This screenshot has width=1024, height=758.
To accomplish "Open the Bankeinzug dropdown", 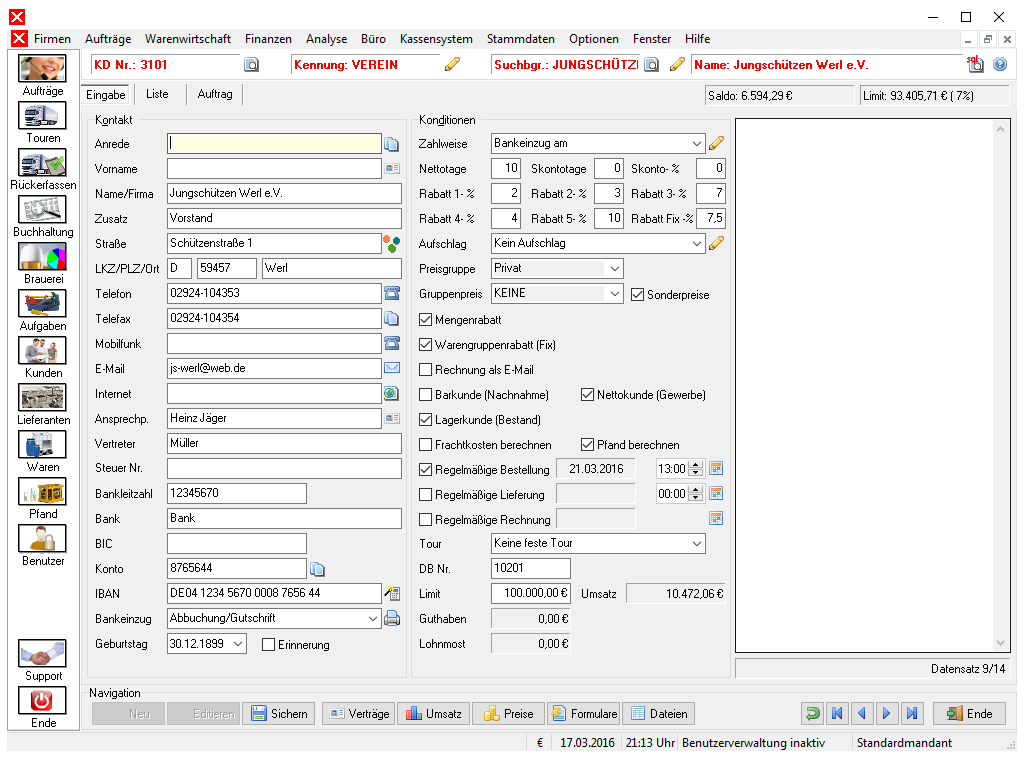I will click(x=373, y=618).
